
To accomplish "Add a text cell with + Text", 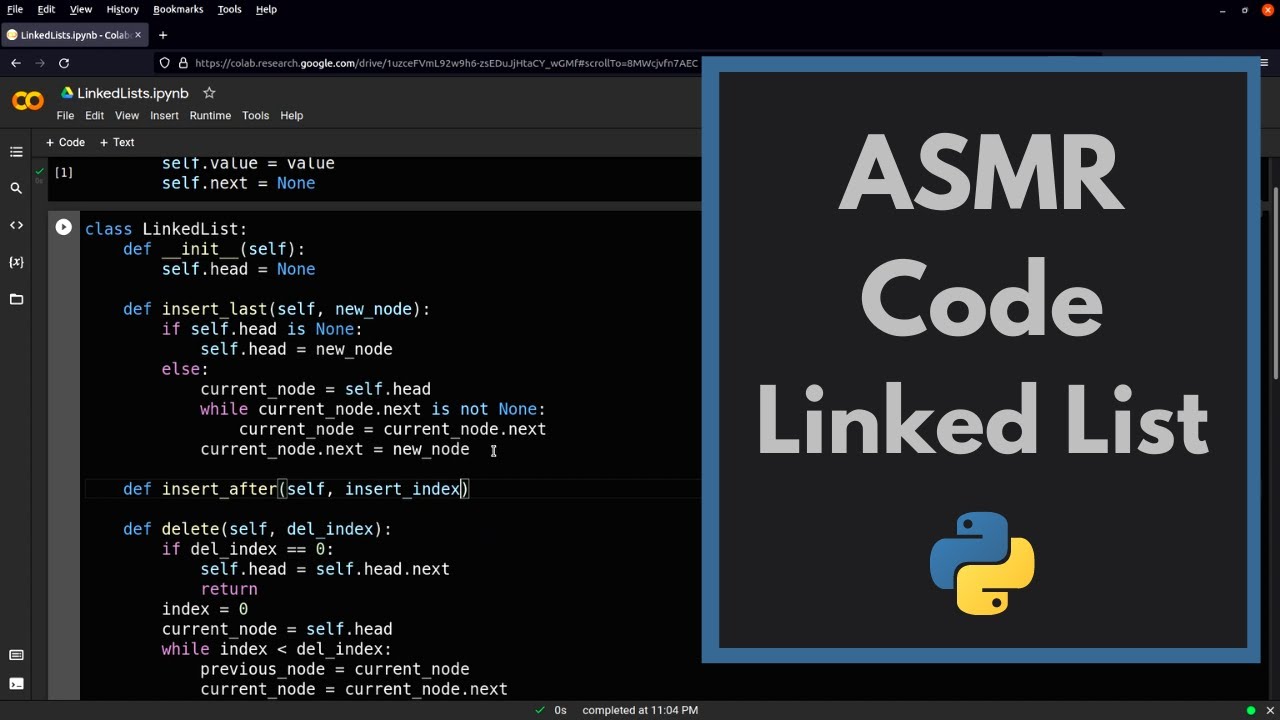I will coord(117,142).
